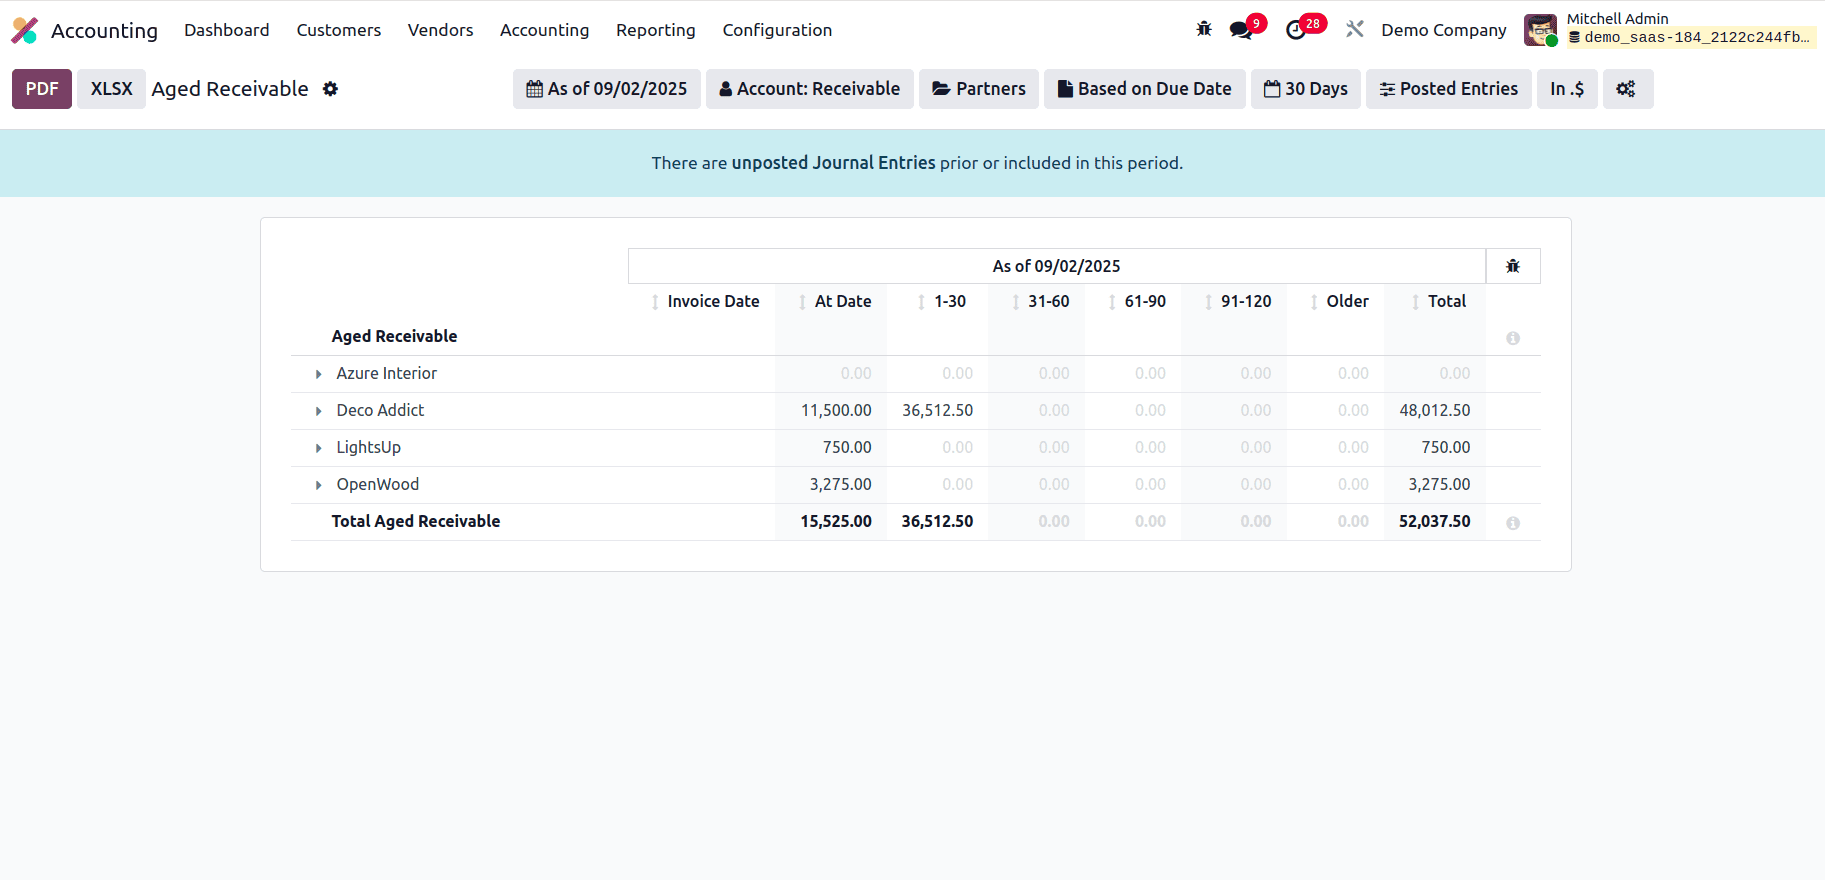
Task: Click OpenWood At Date amount 3,275.00
Action: pyautogui.click(x=841, y=485)
